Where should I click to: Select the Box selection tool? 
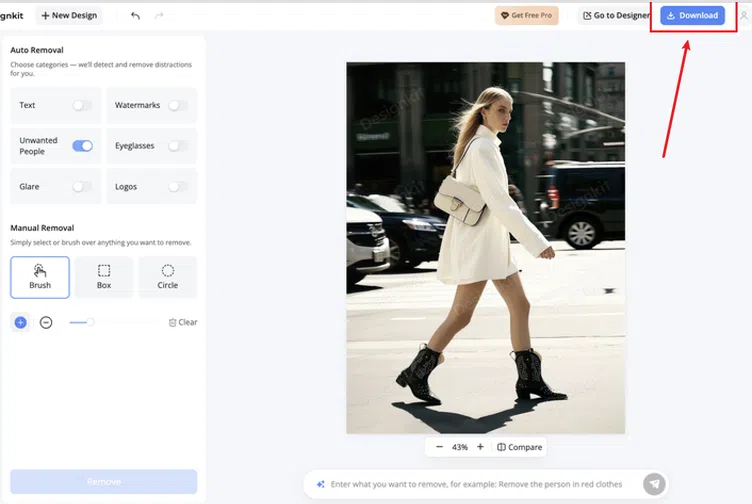(x=104, y=277)
